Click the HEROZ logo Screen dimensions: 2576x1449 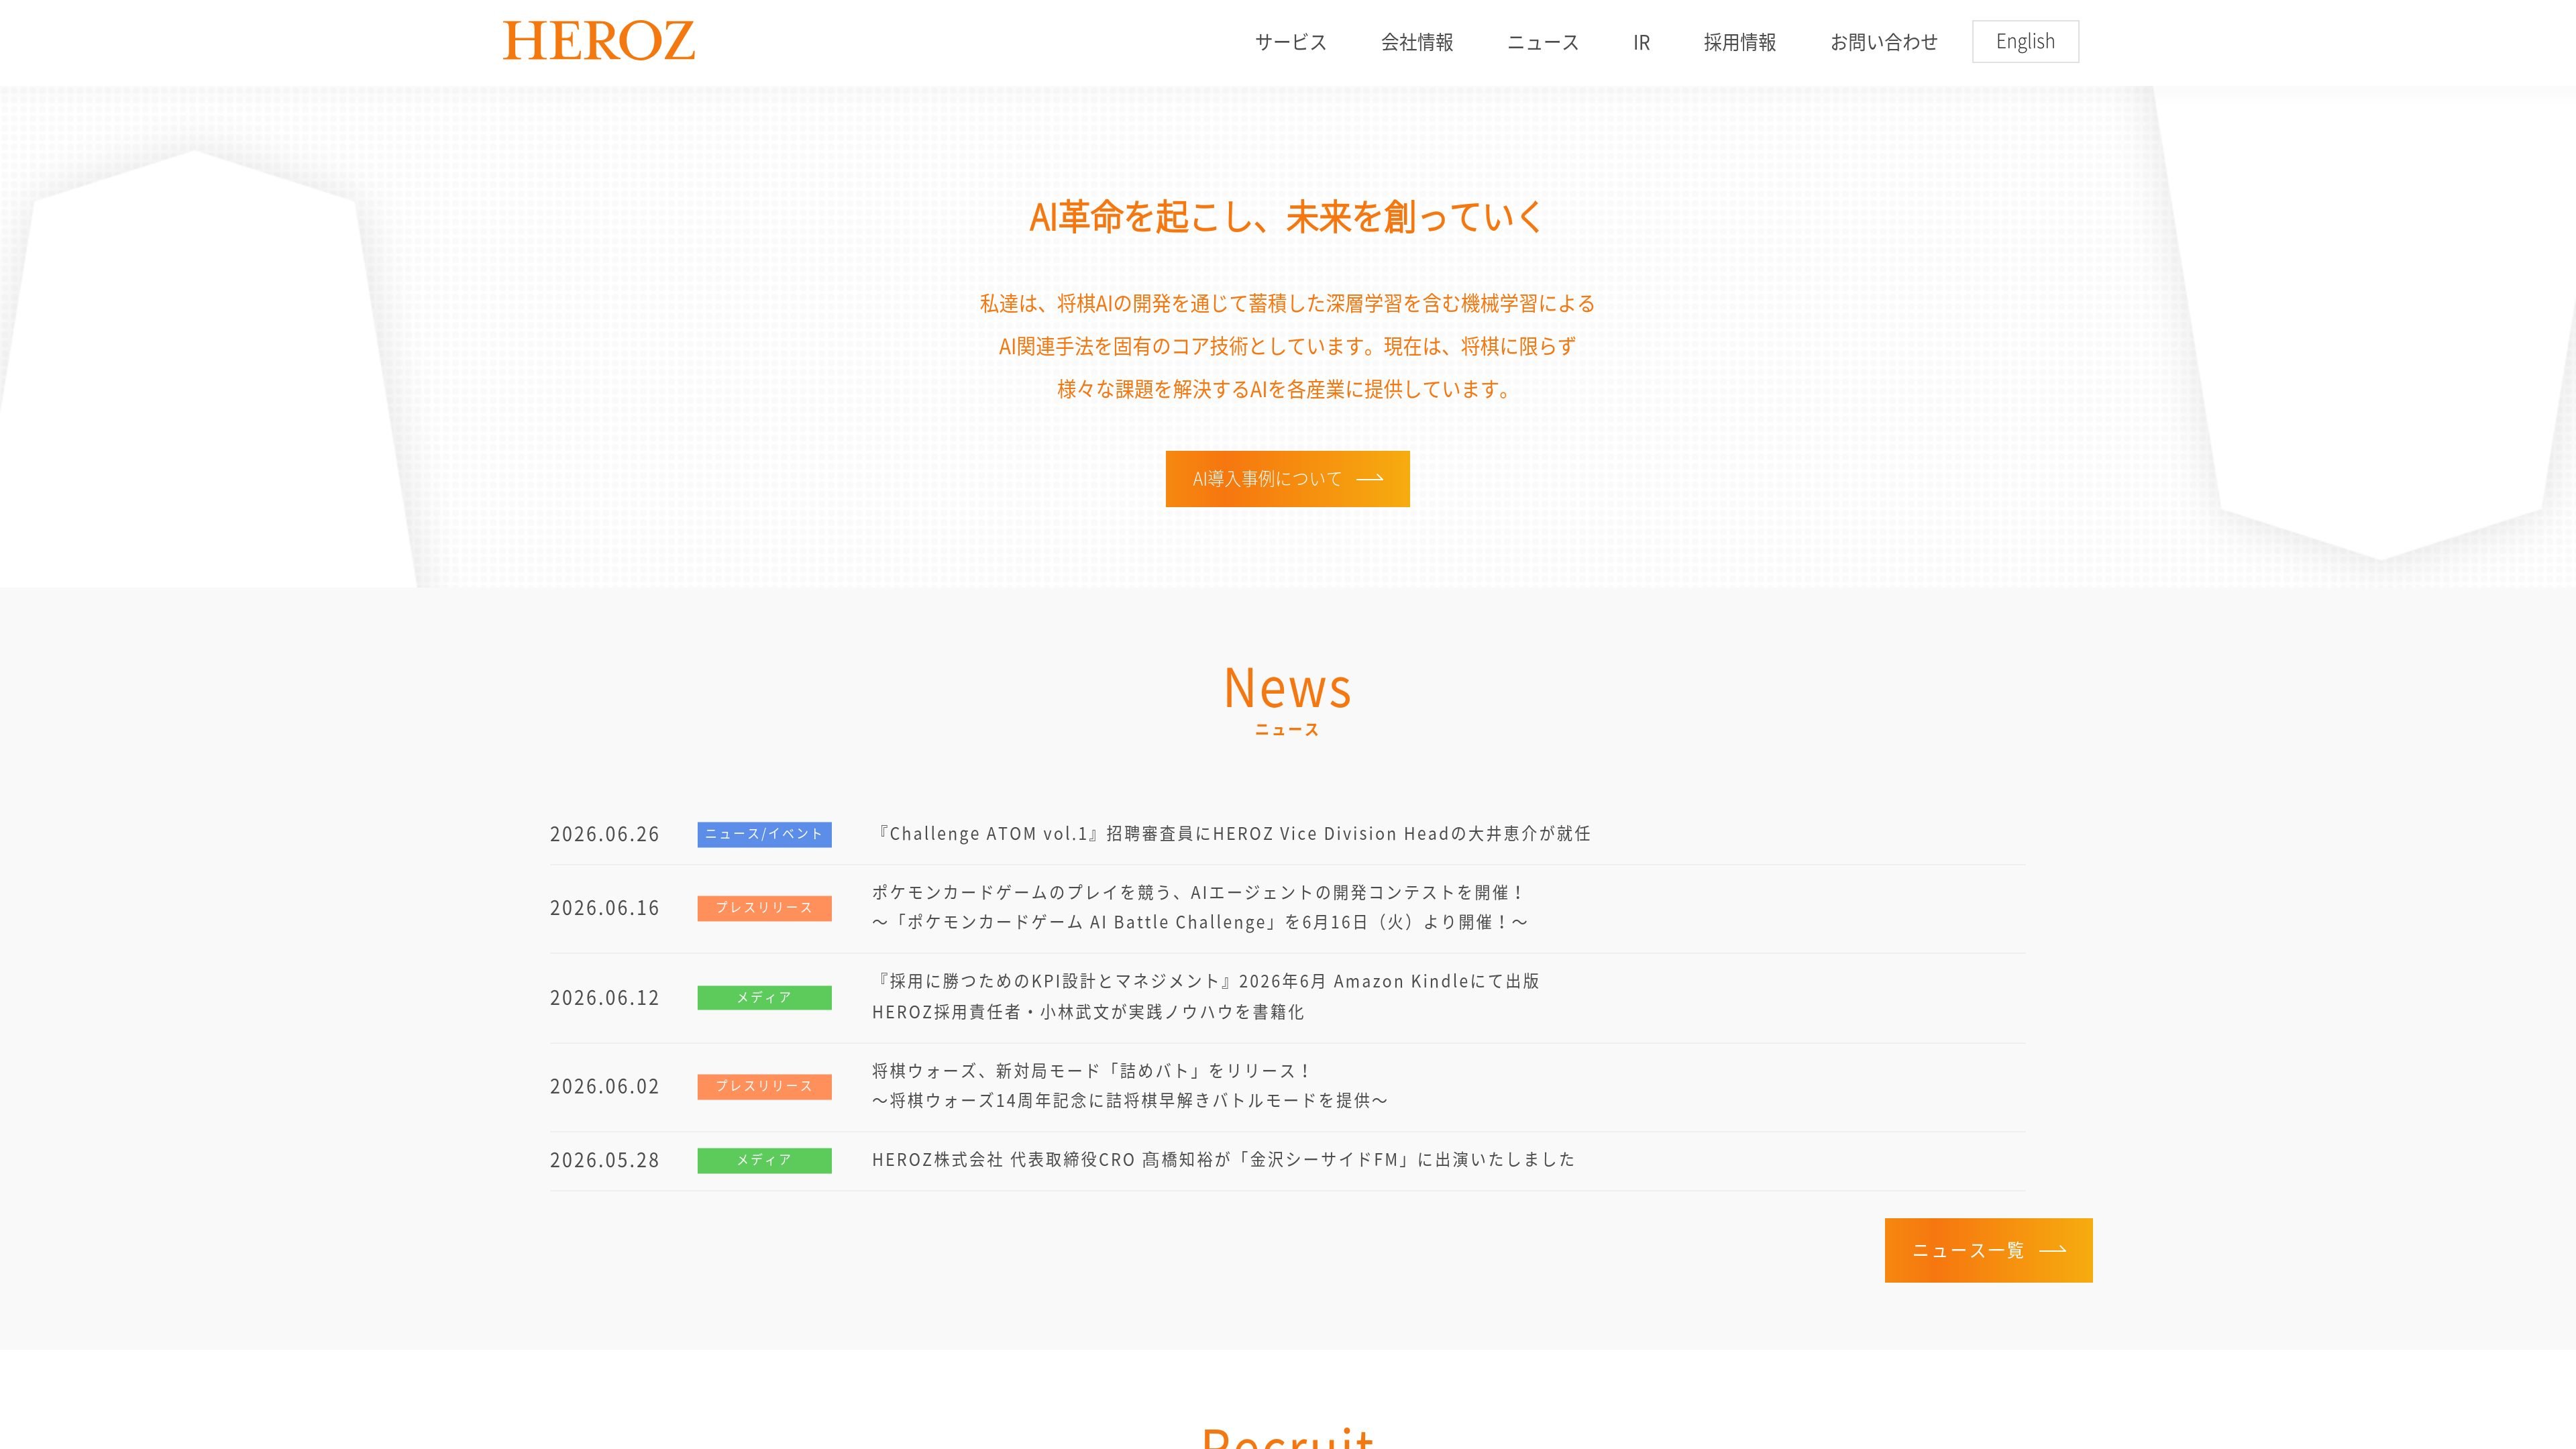pyautogui.click(x=598, y=41)
